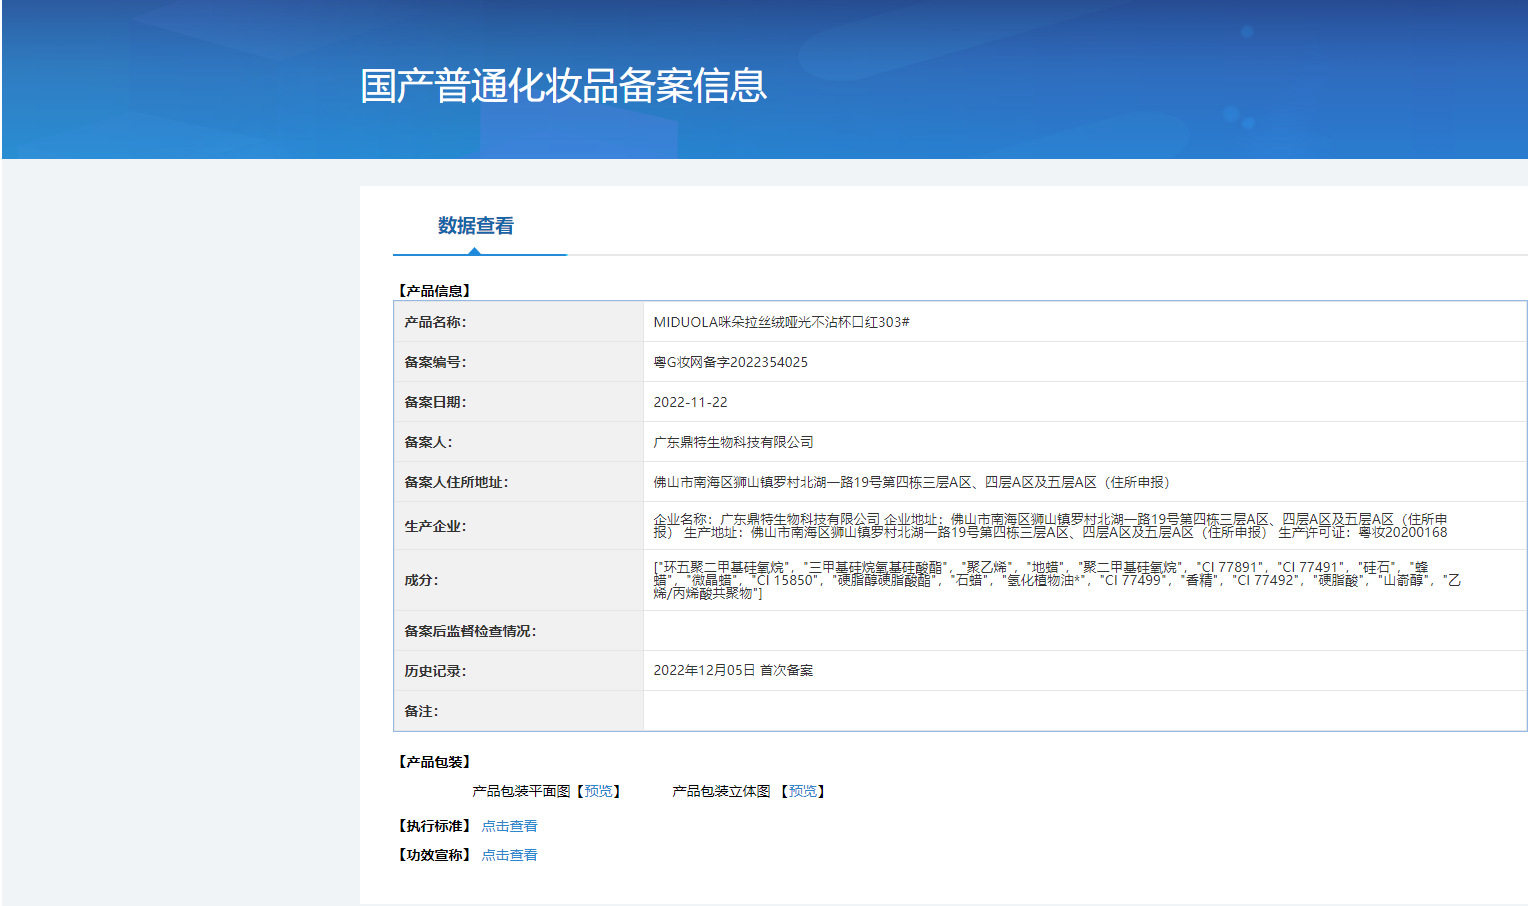The width and height of the screenshot is (1528, 906).
Task: Click the 备案编号 row label
Action: pos(435,362)
